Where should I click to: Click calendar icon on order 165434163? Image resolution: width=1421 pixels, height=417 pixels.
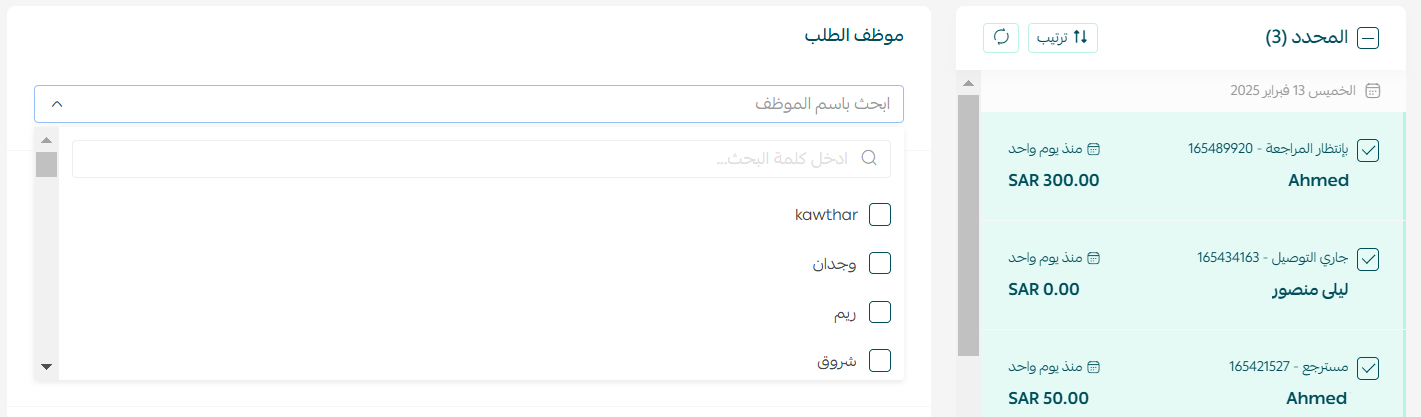(x=1093, y=258)
